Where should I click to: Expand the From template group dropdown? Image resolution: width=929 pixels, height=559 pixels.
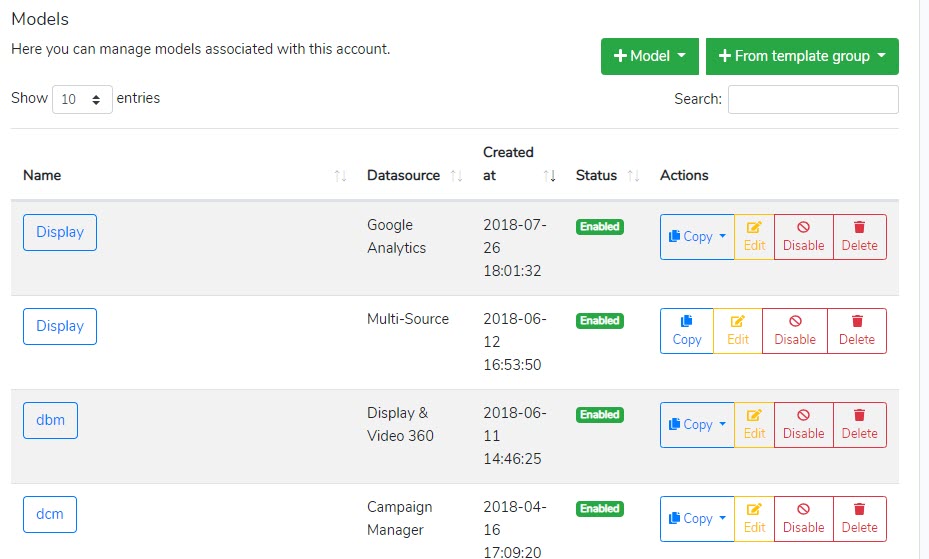click(802, 56)
